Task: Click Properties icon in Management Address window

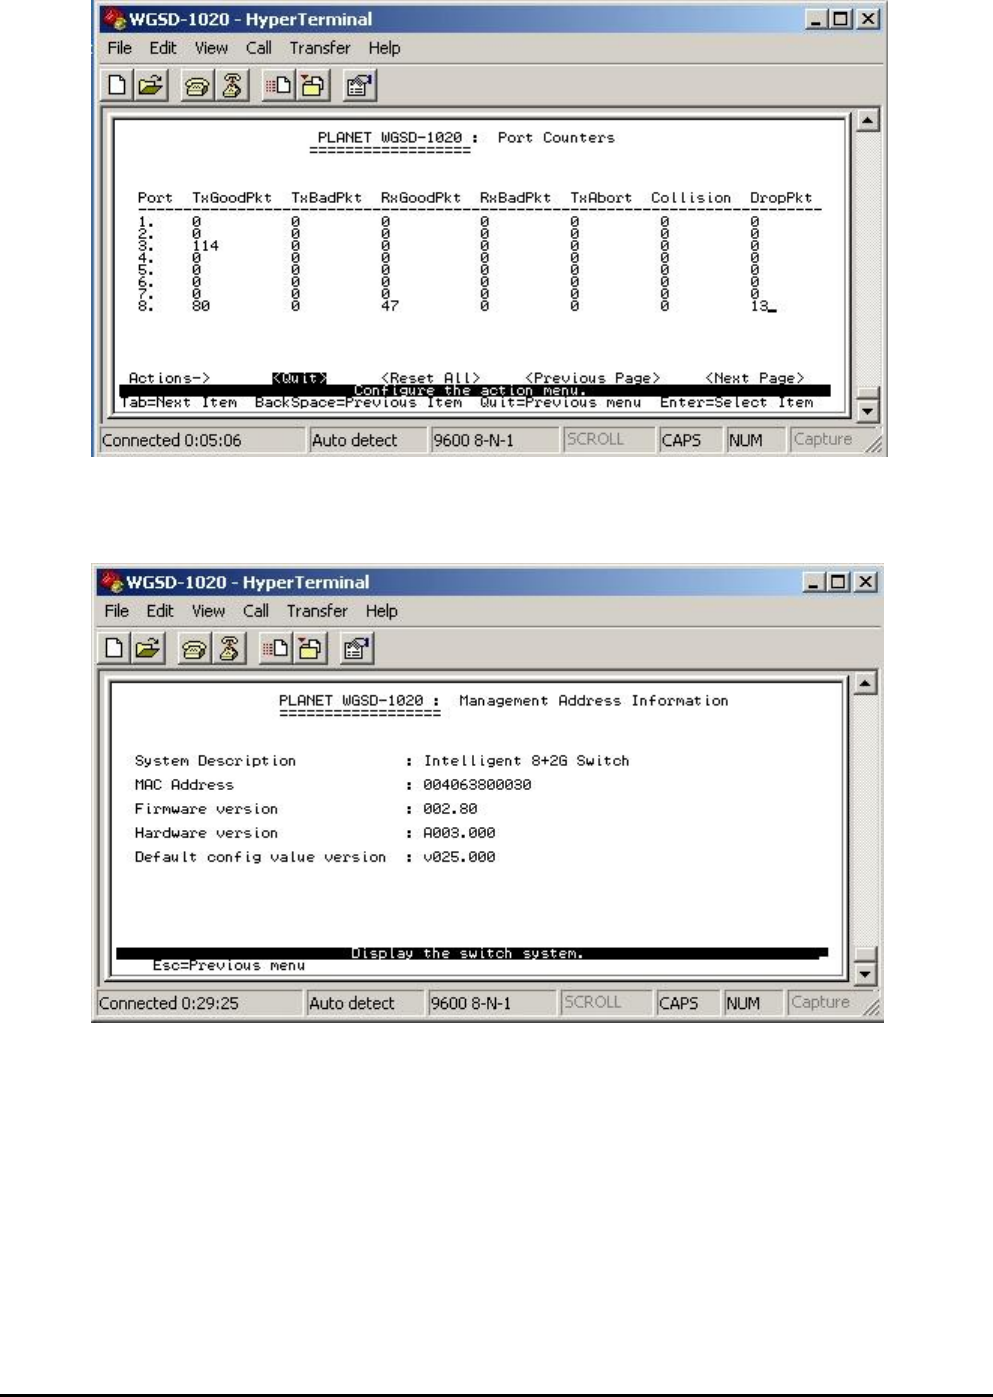Action: point(355,649)
